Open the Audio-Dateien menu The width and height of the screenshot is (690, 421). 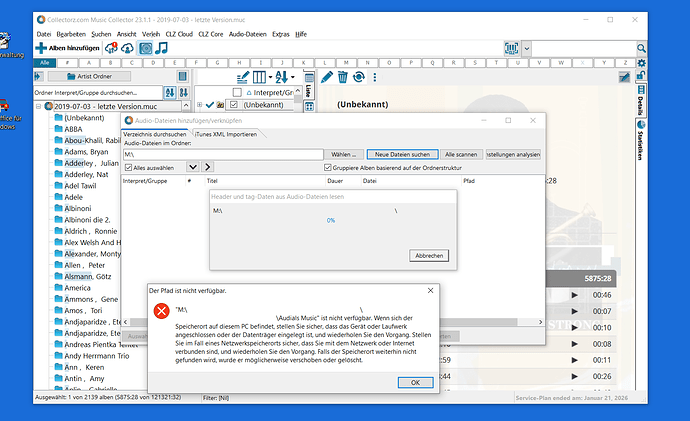coord(247,34)
